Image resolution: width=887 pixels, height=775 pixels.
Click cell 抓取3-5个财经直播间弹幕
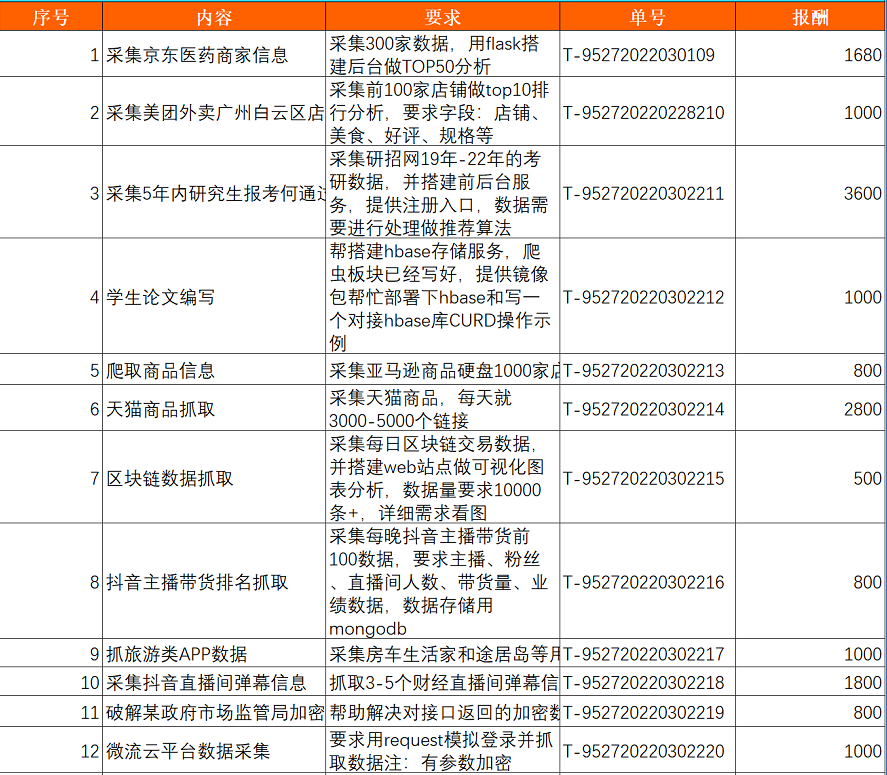coord(442,682)
